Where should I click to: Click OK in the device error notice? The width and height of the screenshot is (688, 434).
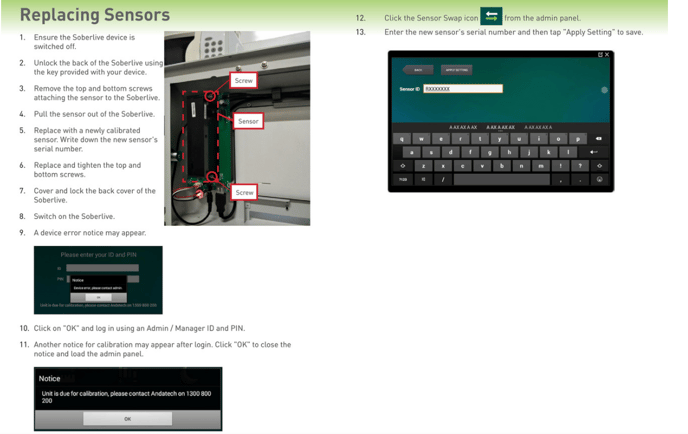pos(98,297)
